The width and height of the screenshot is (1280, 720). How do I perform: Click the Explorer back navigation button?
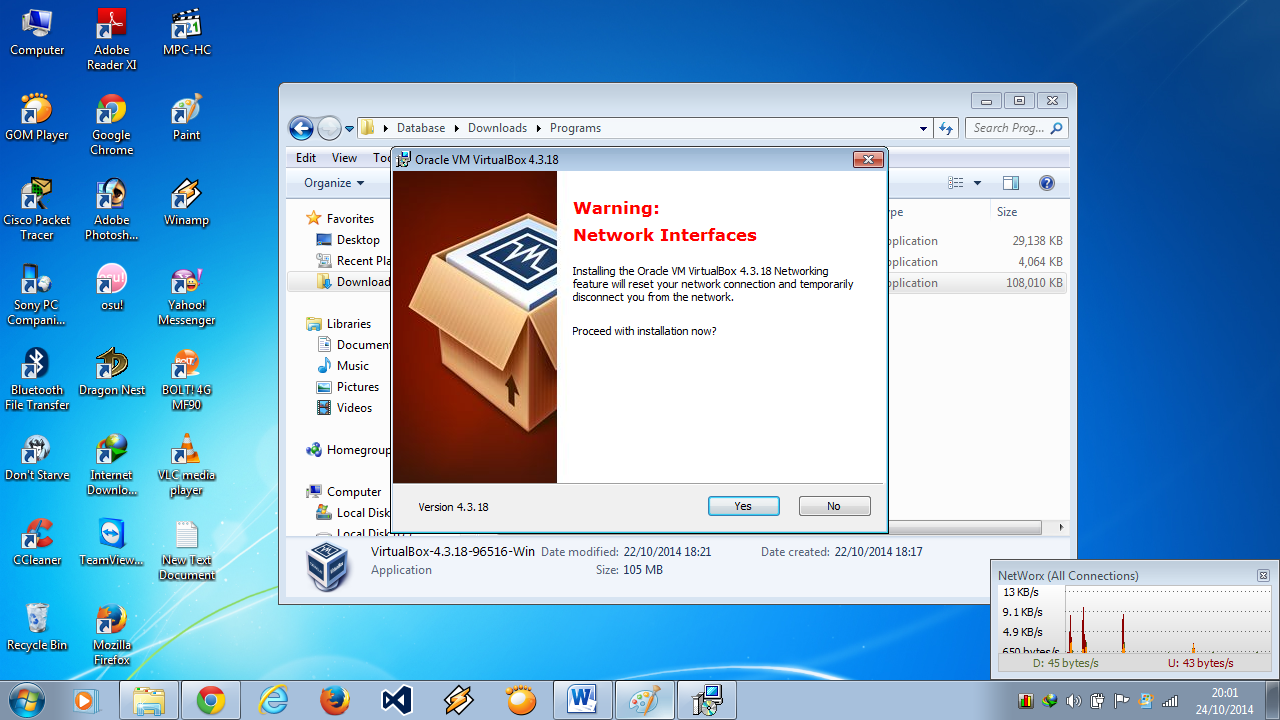[x=301, y=128]
